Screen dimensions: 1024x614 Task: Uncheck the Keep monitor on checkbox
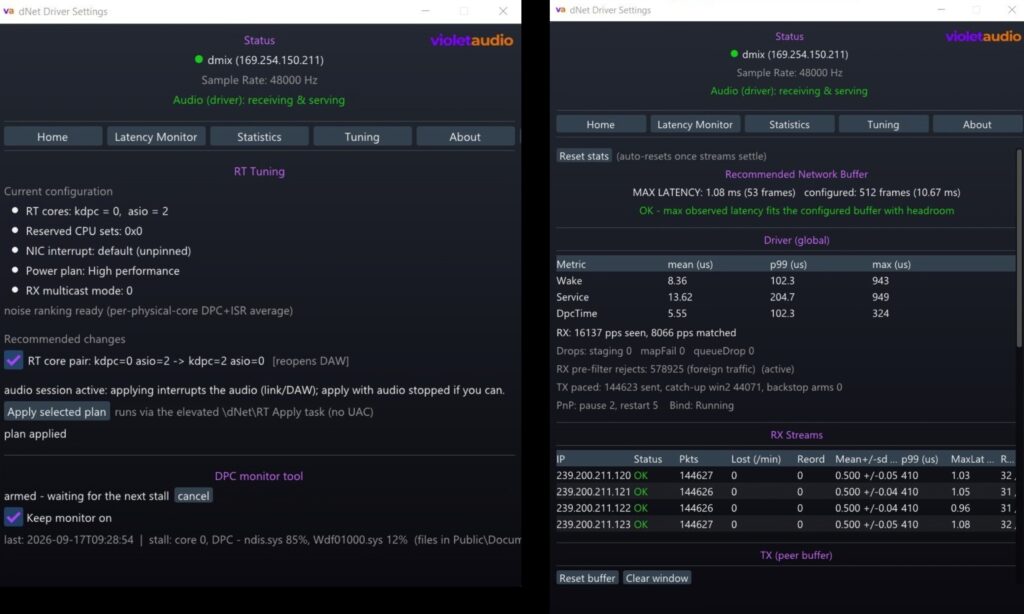13,517
